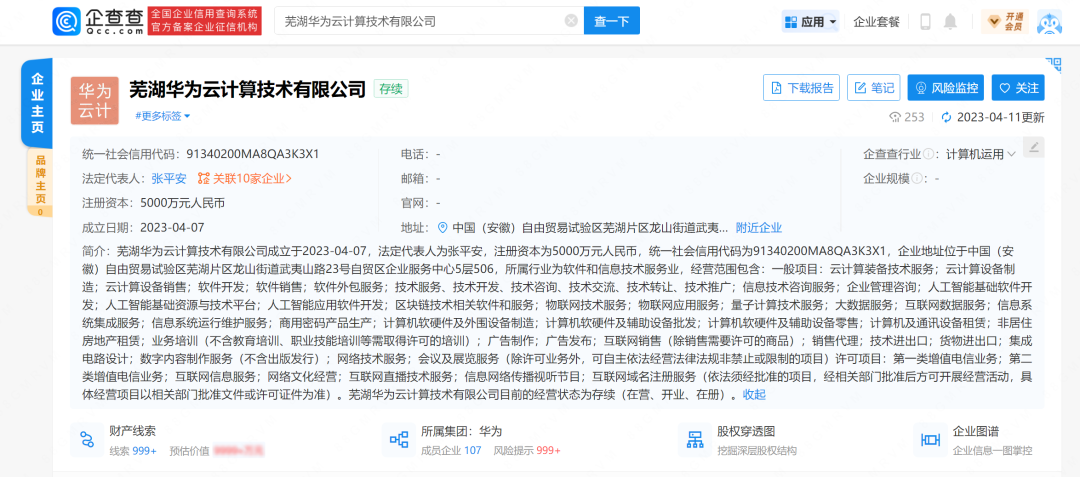Switch to the 企业主页 side tab
This screenshot has height=477, width=1080.
click(x=38, y=103)
